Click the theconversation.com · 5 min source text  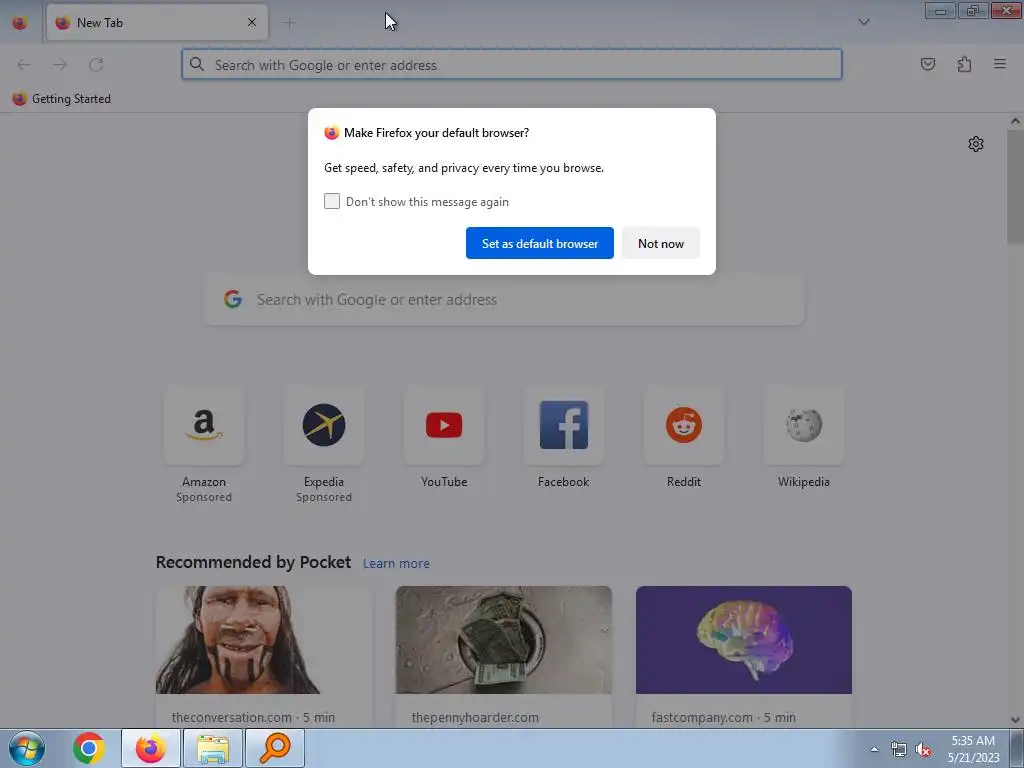coord(253,717)
